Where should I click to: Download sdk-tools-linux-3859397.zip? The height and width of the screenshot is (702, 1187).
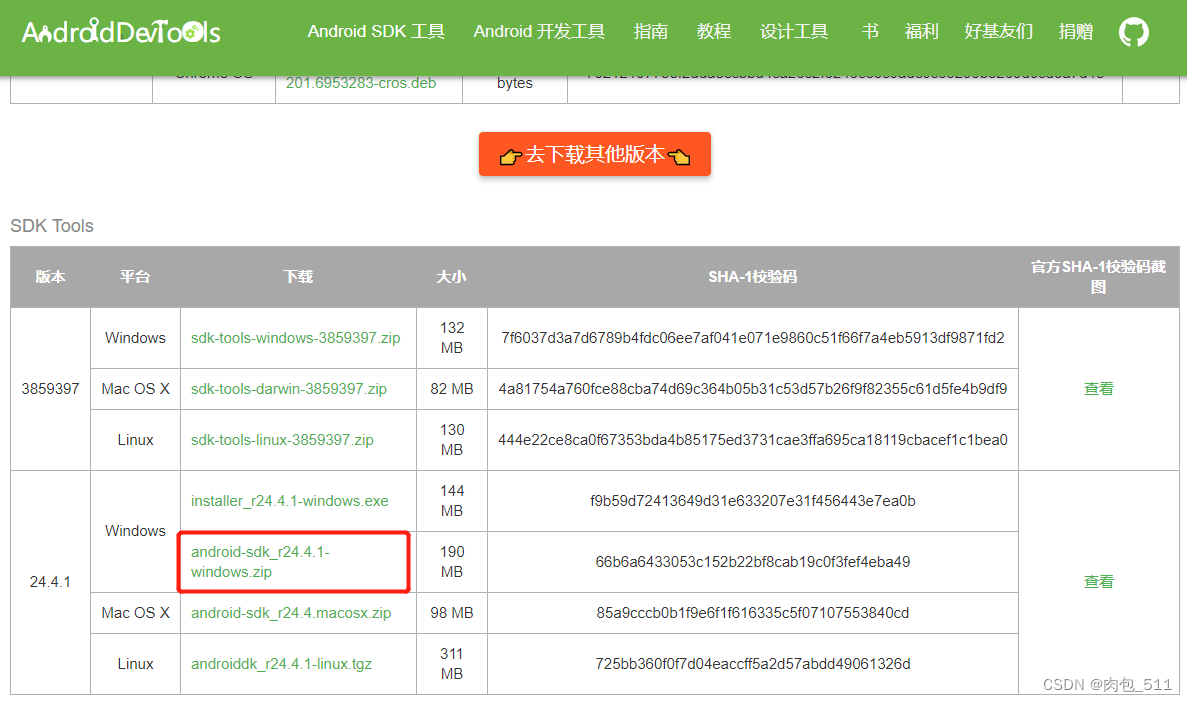coord(282,440)
